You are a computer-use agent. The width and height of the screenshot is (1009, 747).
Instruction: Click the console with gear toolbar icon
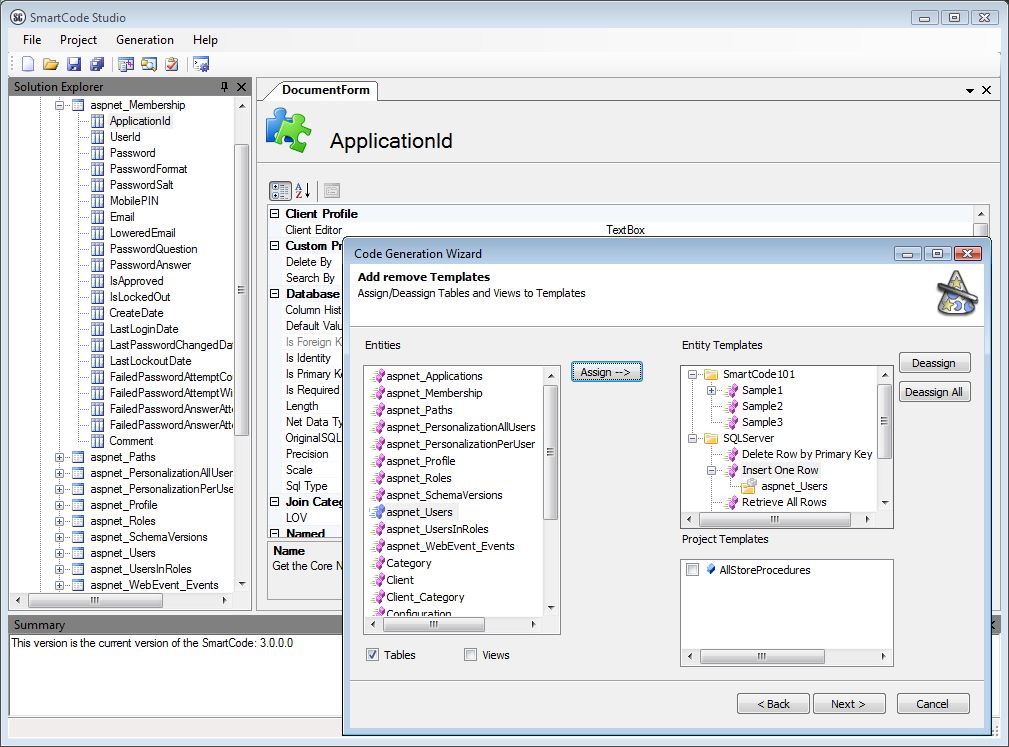pyautogui.click(x=201, y=64)
